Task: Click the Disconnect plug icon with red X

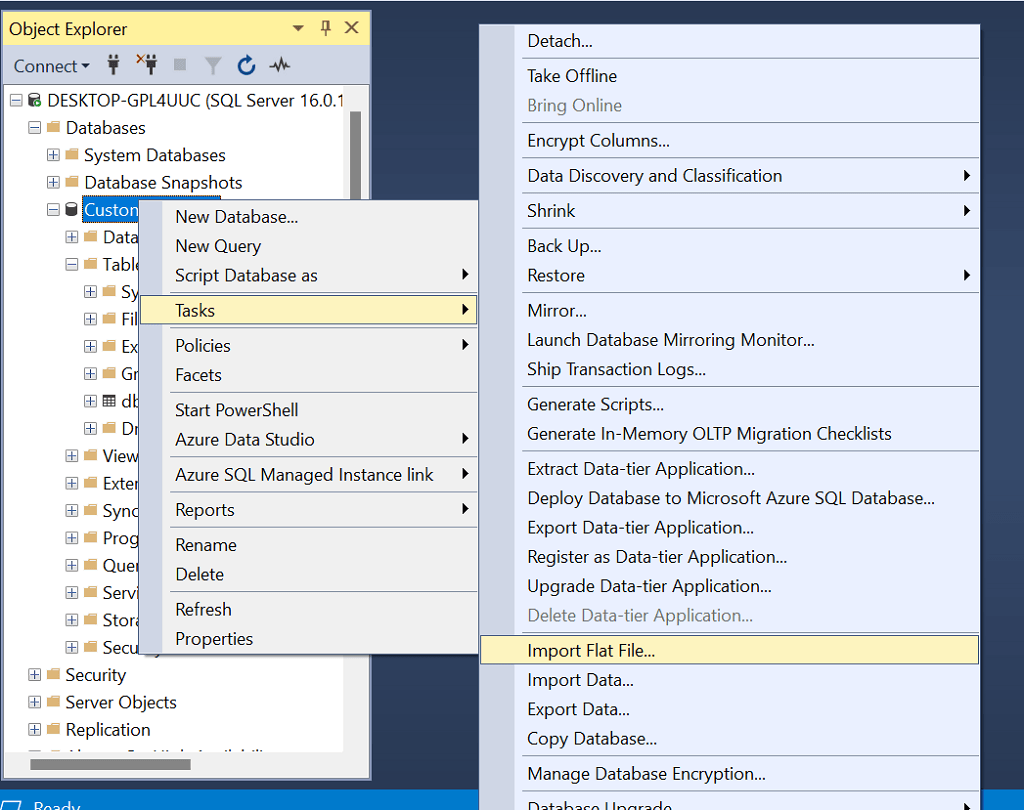Action: [x=147, y=64]
